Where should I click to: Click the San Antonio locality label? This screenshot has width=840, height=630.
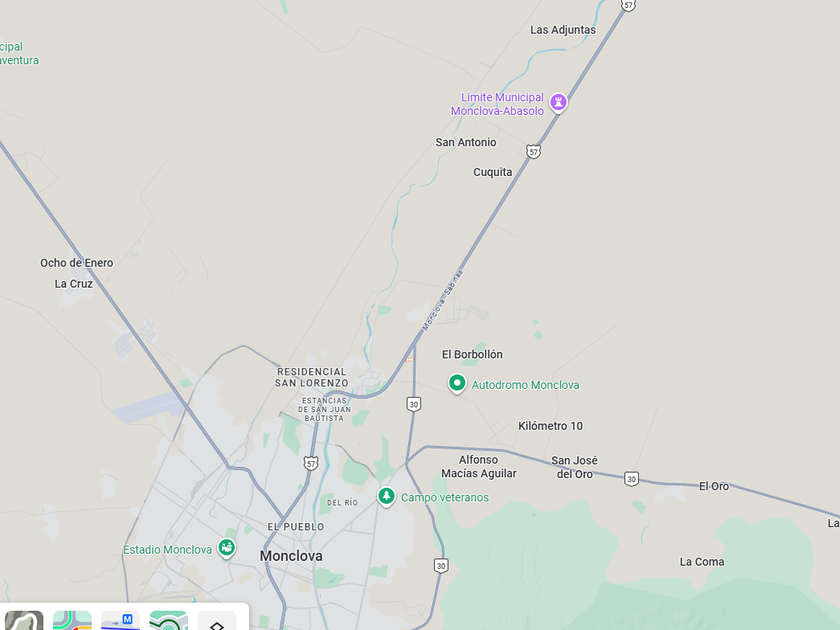tap(466, 142)
